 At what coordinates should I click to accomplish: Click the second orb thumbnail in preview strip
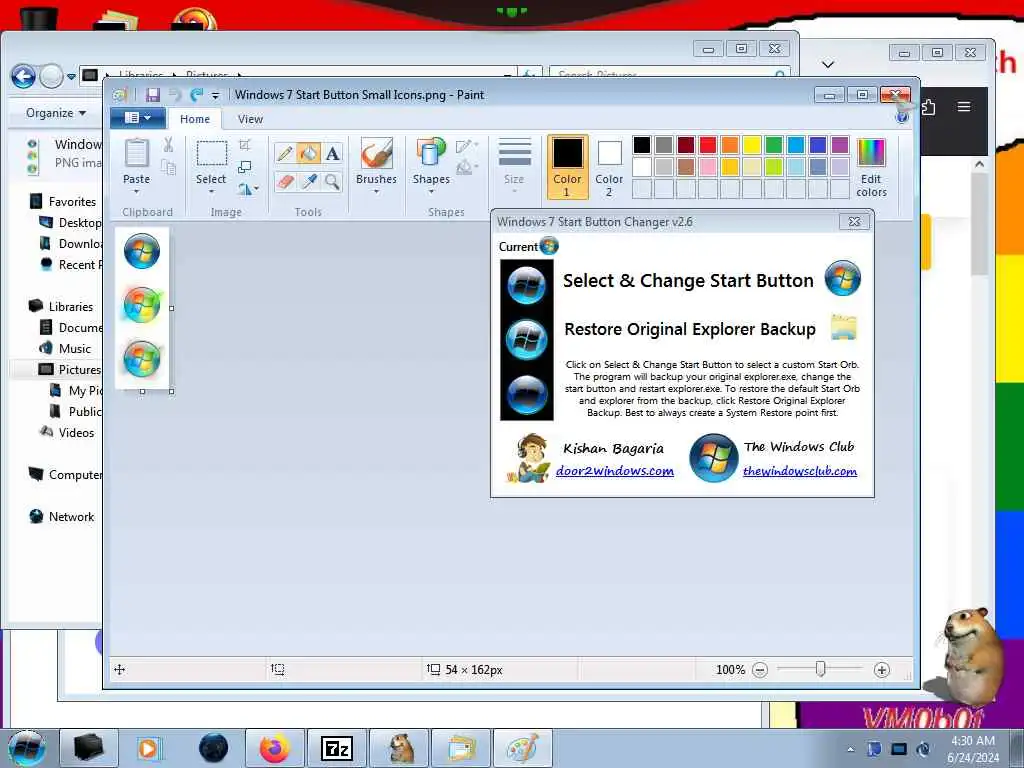click(x=526, y=339)
